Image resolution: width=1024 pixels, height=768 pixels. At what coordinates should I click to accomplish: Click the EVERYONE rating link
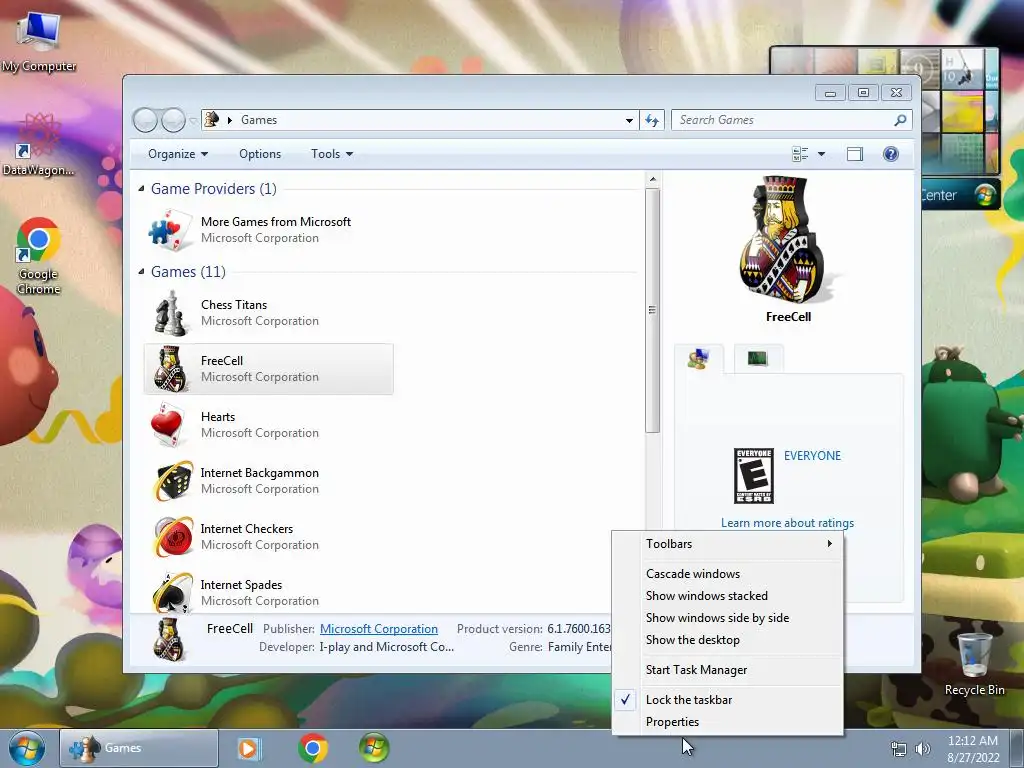(x=812, y=456)
